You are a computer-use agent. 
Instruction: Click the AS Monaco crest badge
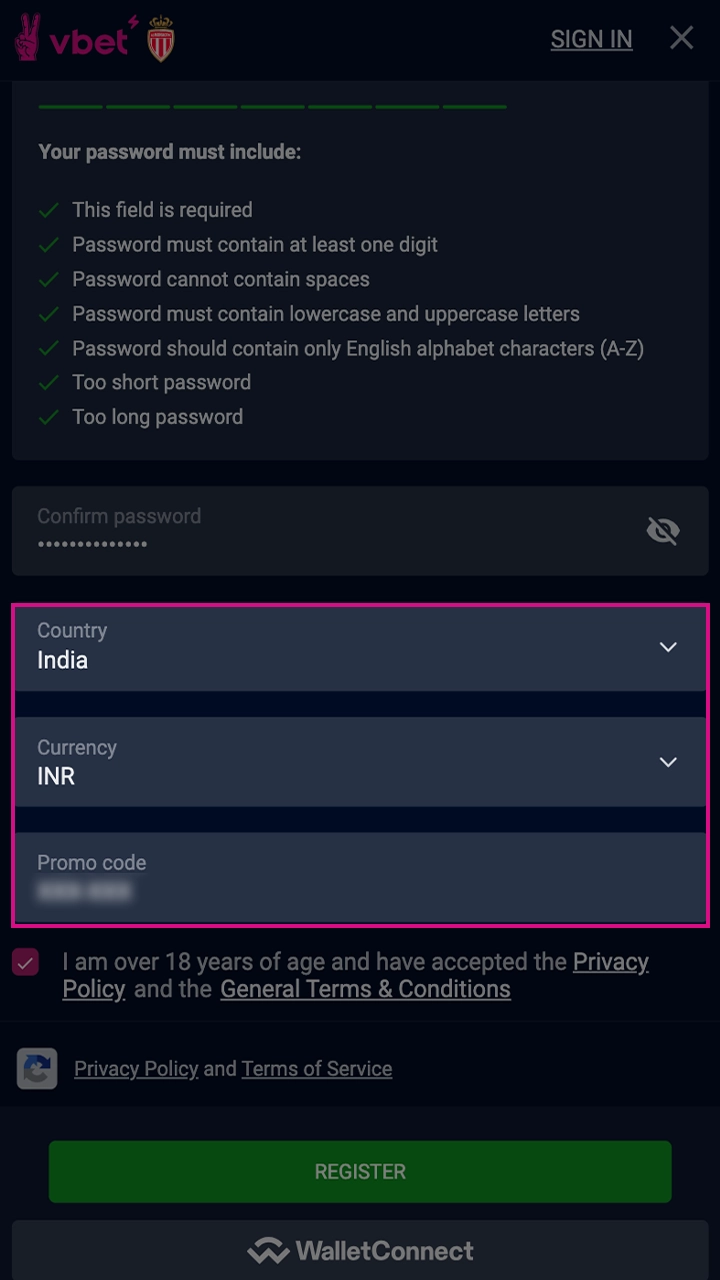click(x=161, y=40)
